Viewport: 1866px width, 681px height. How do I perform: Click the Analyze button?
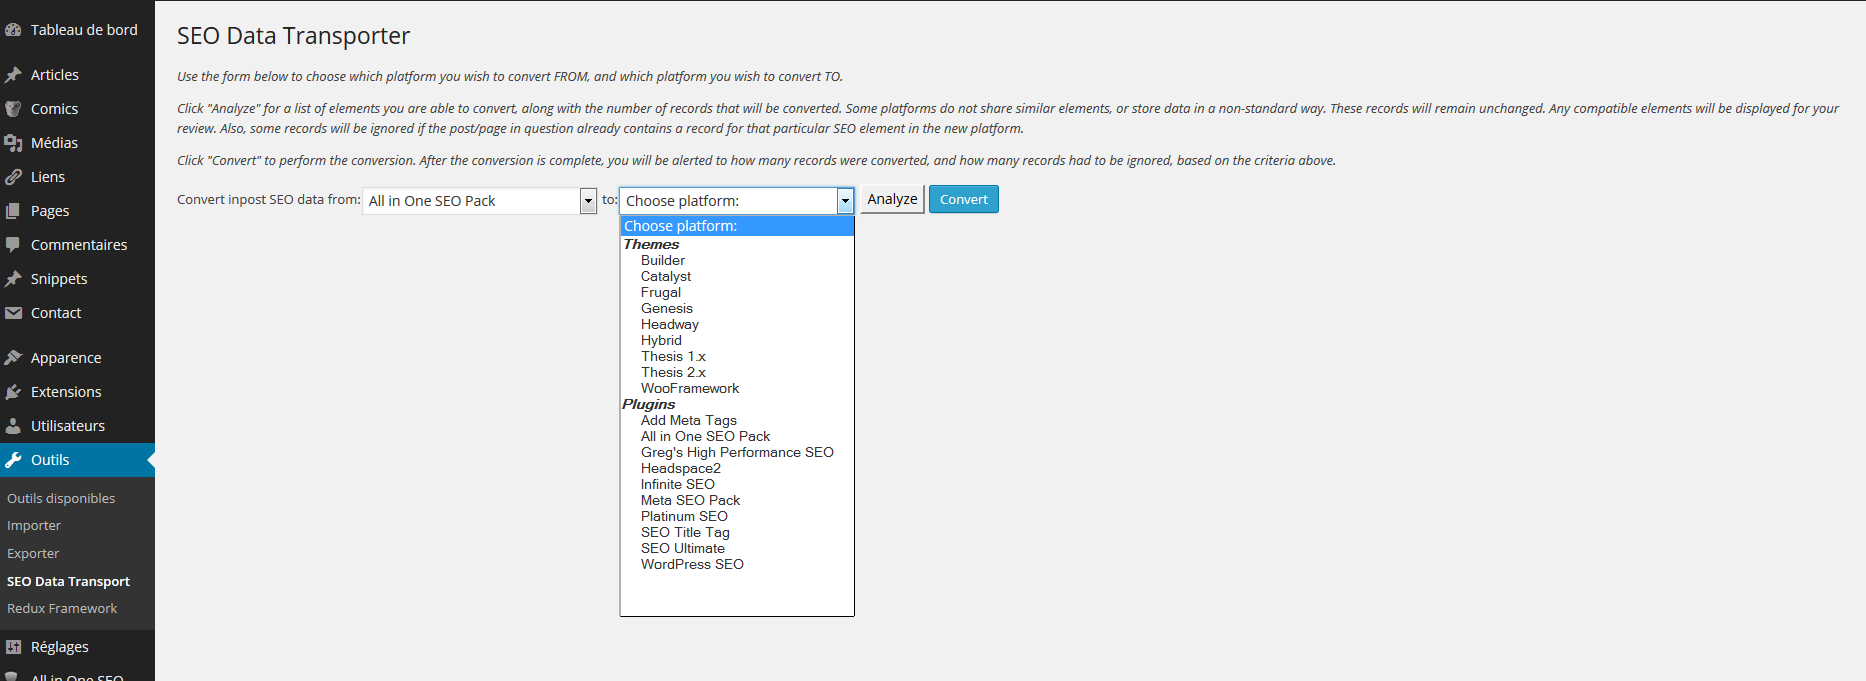(892, 199)
